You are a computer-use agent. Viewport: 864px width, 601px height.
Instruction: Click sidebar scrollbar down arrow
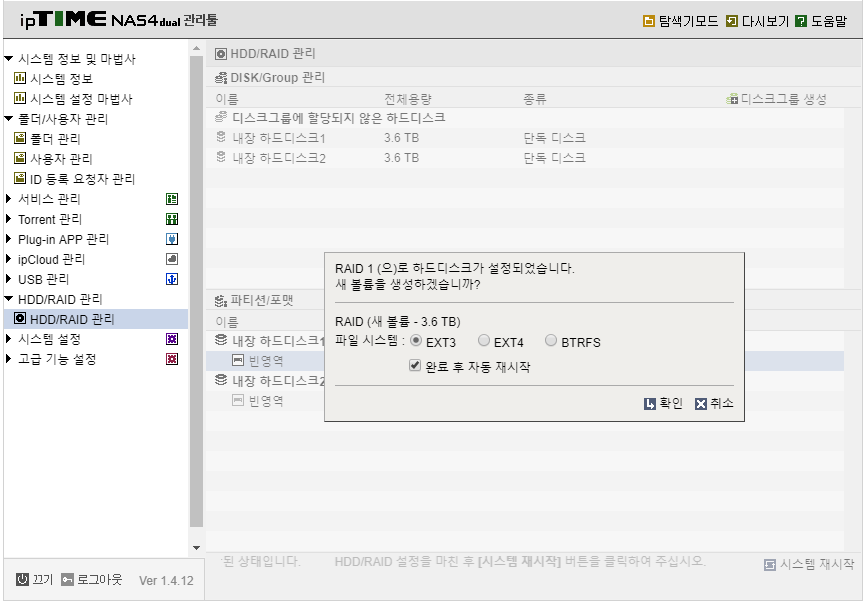tap(196, 548)
